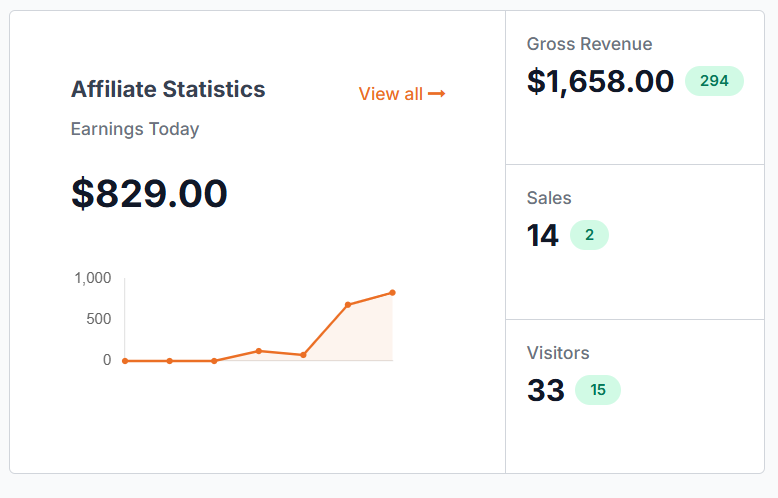Select the $829.00 earnings amount
Screen dimensions: 778x498
click(149, 193)
